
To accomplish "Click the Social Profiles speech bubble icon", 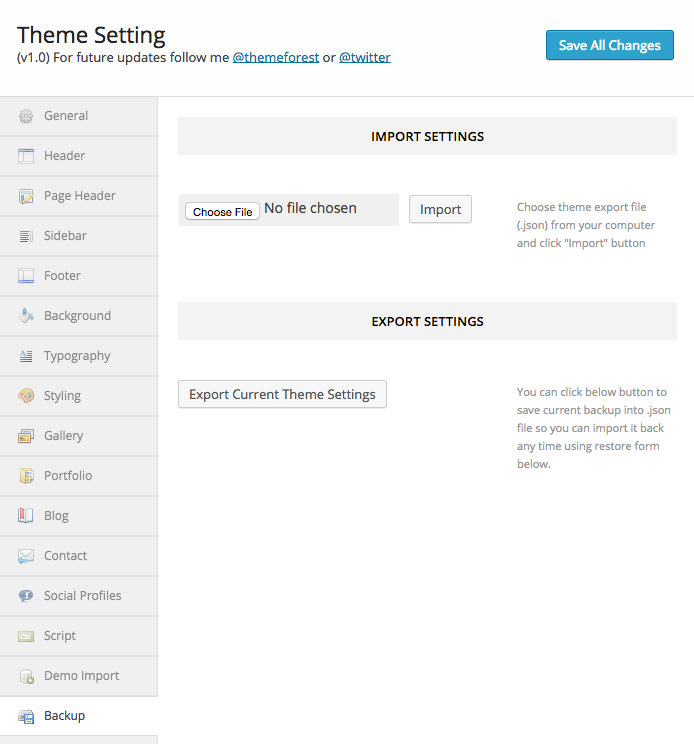I will [26, 596].
